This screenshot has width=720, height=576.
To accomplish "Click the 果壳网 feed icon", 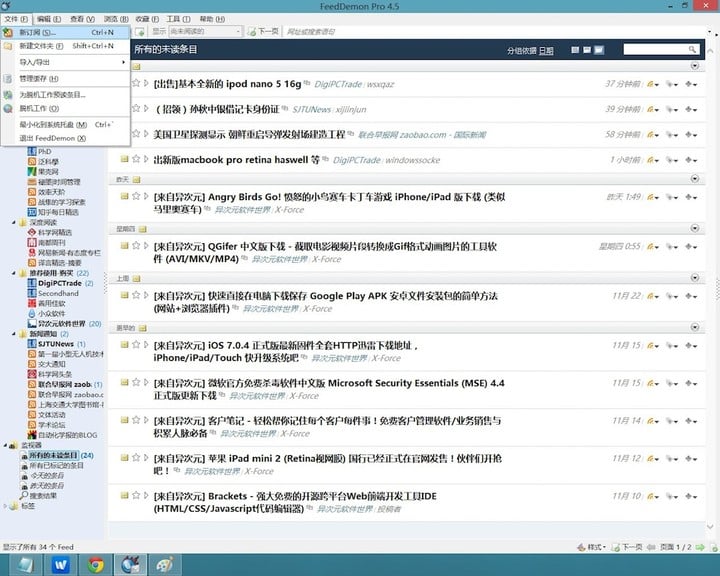I will click(32, 172).
